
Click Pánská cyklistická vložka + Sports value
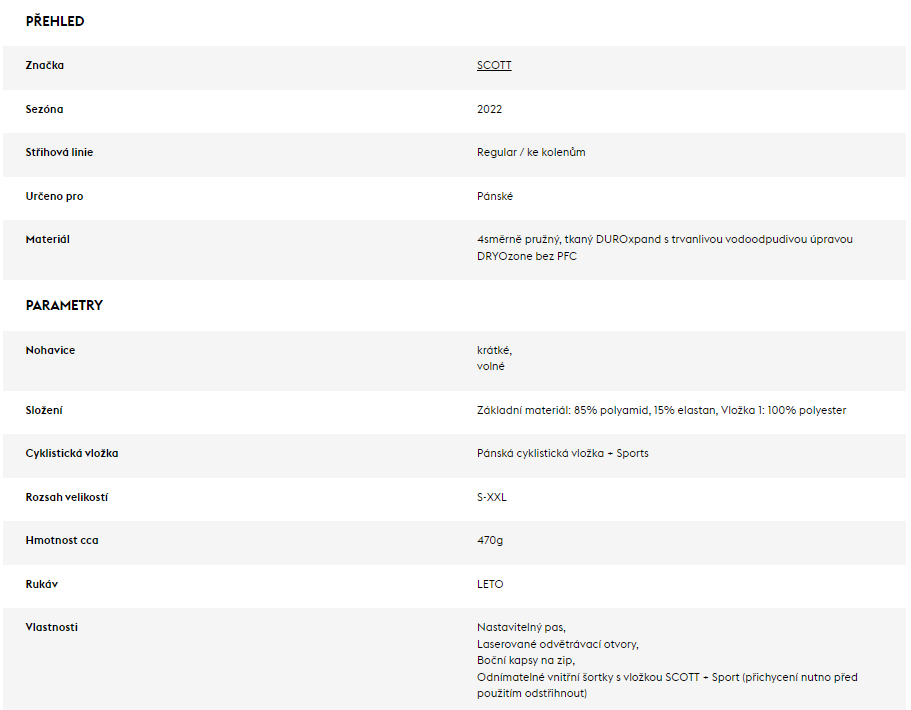[562, 453]
